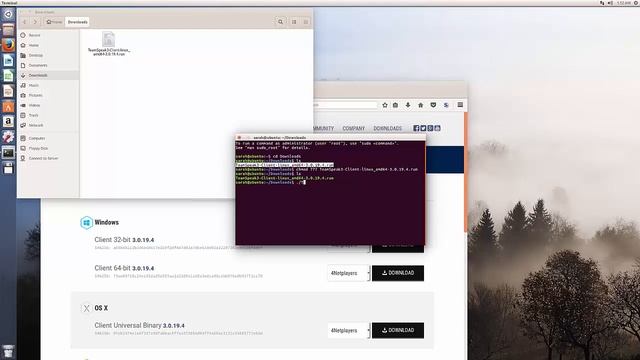
Task: Select the Home breadcrumb in Files
Action: 54,22
